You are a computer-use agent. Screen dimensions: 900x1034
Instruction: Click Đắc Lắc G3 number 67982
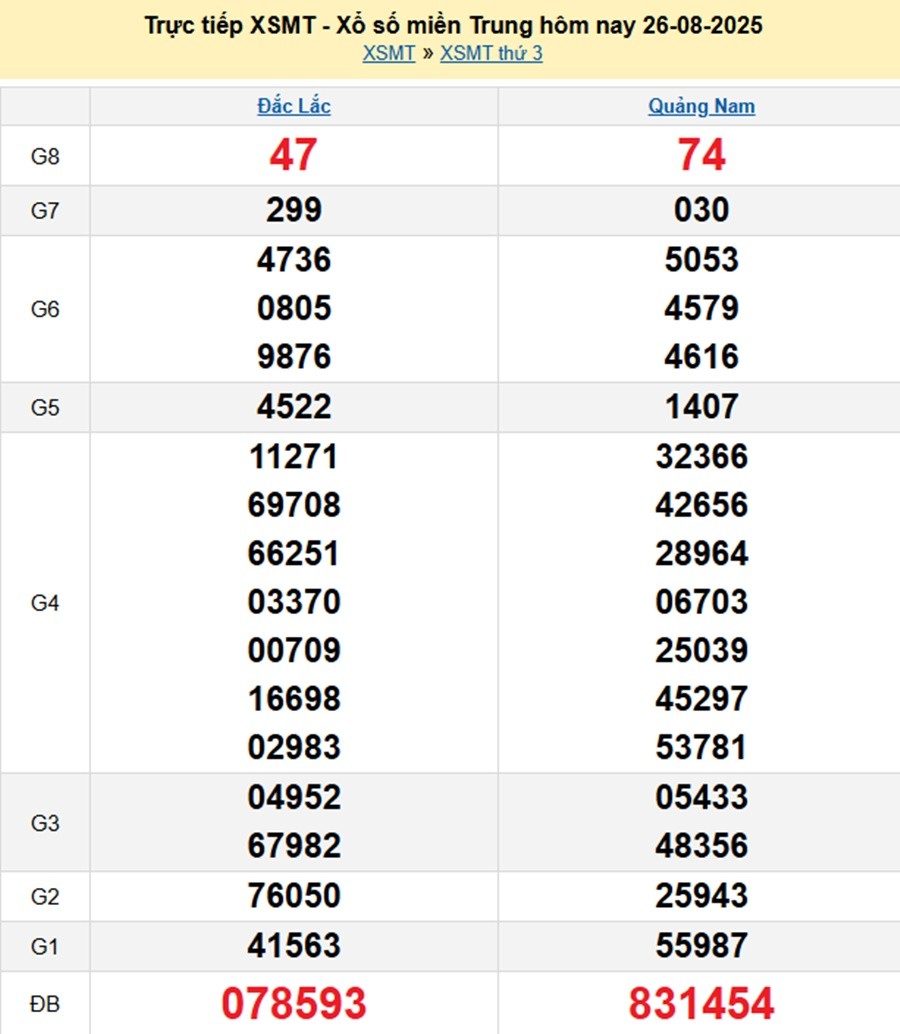coord(294,846)
